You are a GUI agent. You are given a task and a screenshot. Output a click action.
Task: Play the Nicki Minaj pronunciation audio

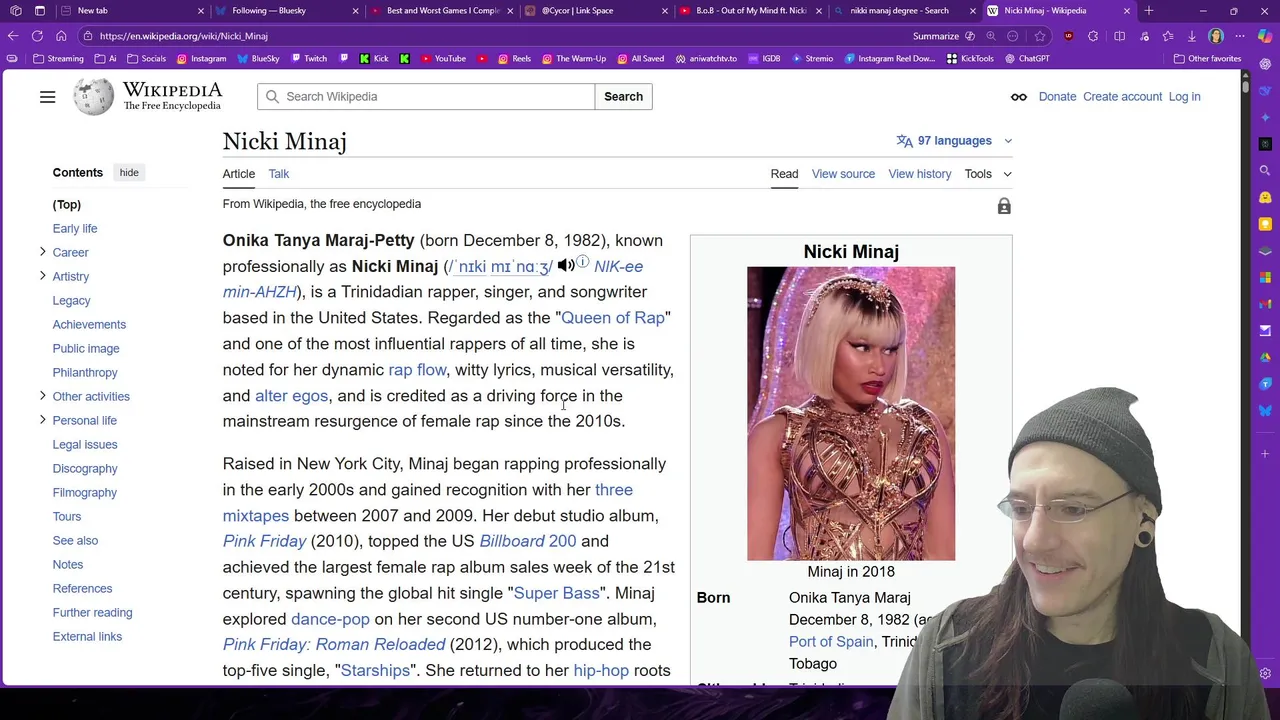tap(566, 266)
